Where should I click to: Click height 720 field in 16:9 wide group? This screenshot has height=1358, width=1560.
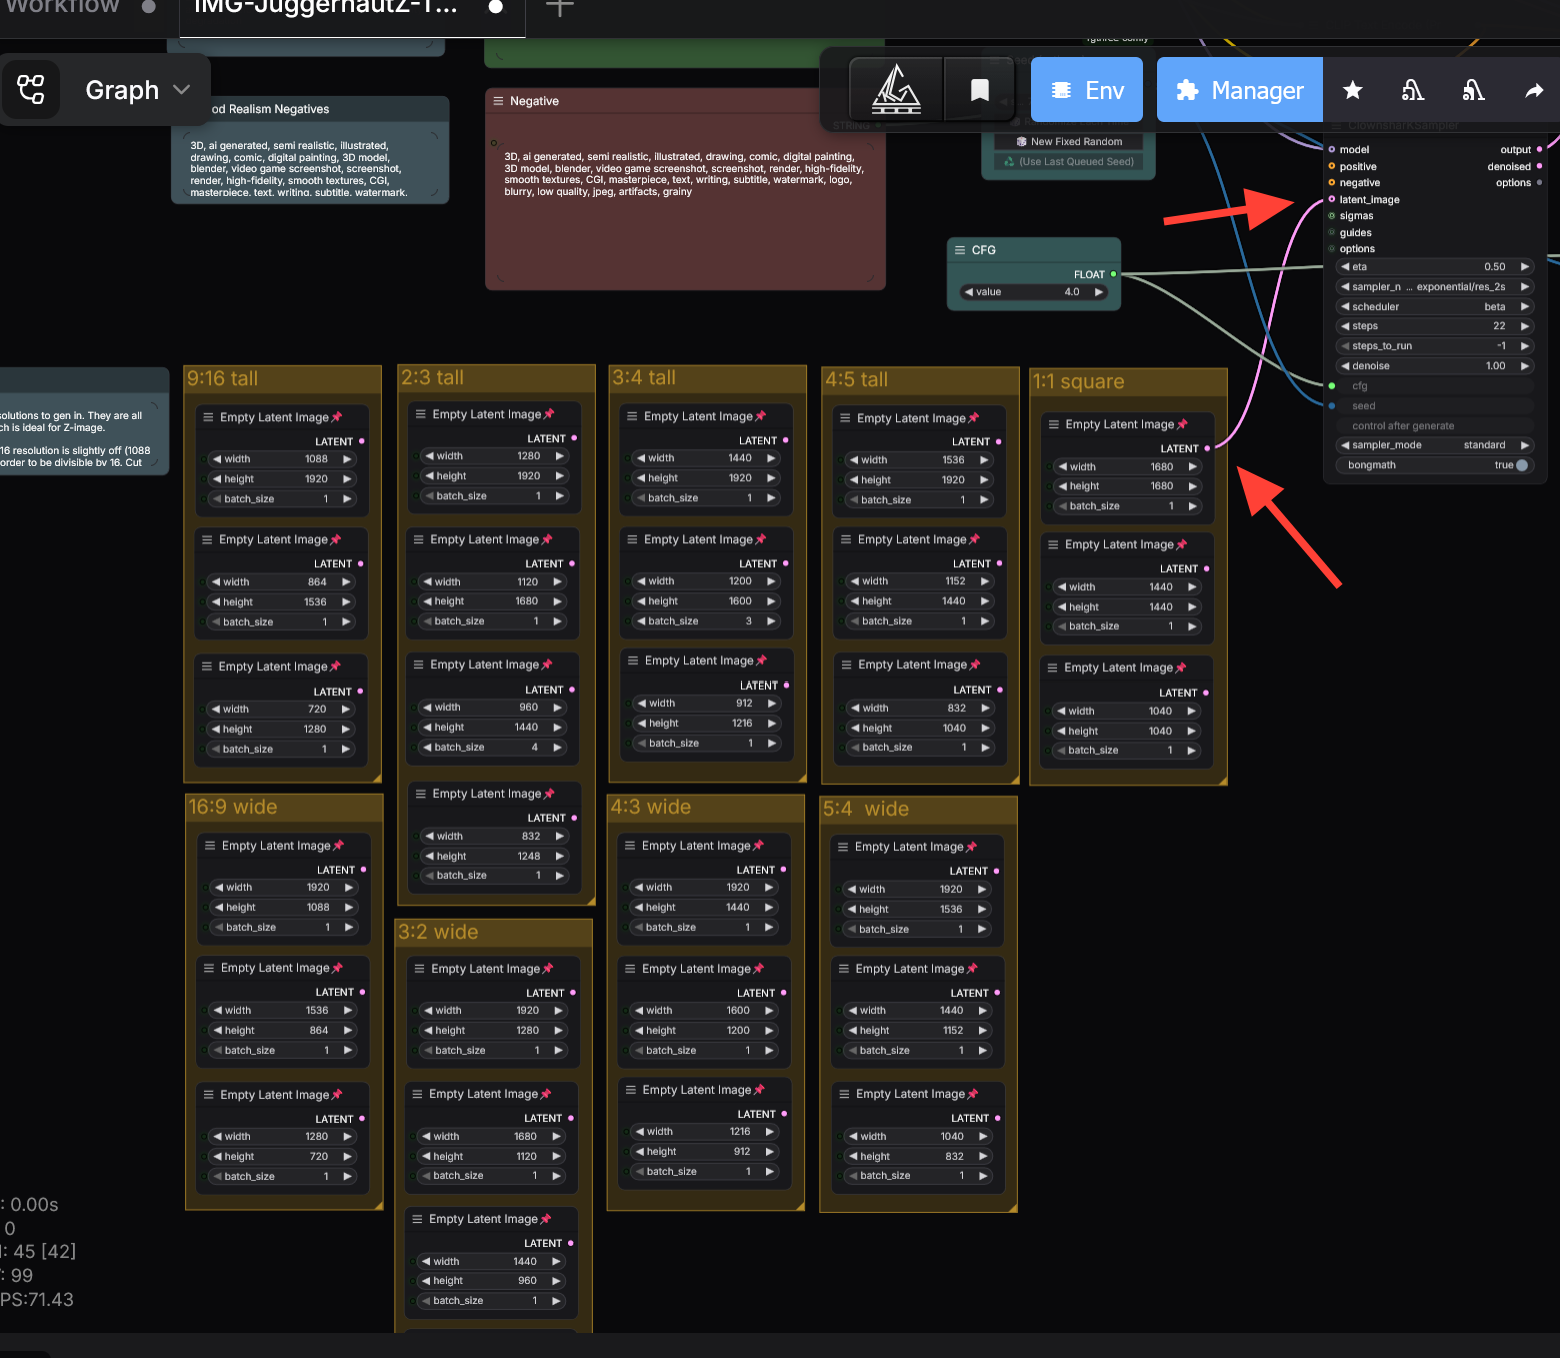(283, 1156)
